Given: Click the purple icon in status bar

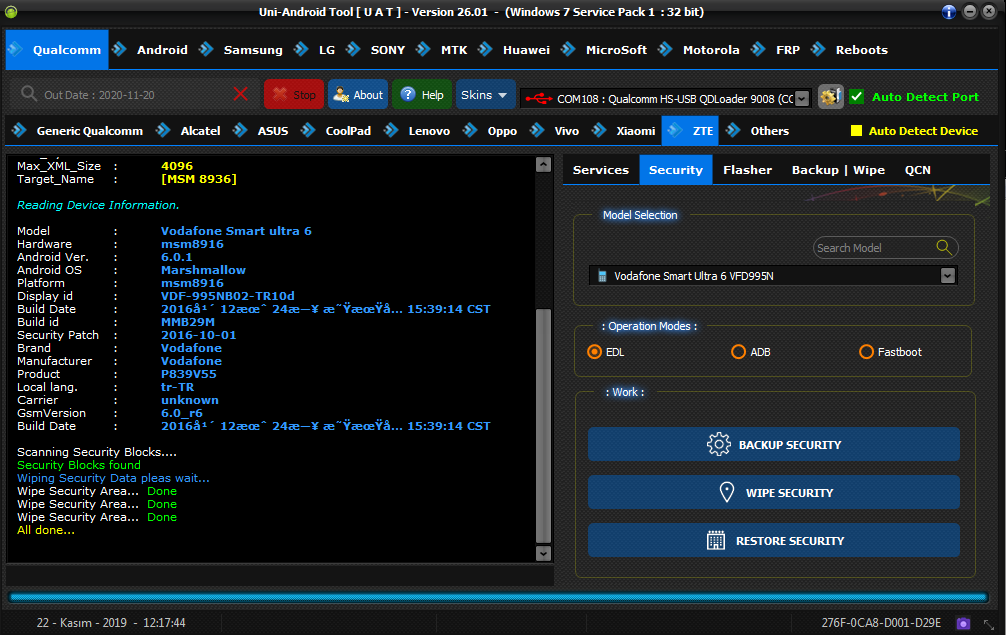Looking at the screenshot, I should (963, 623).
